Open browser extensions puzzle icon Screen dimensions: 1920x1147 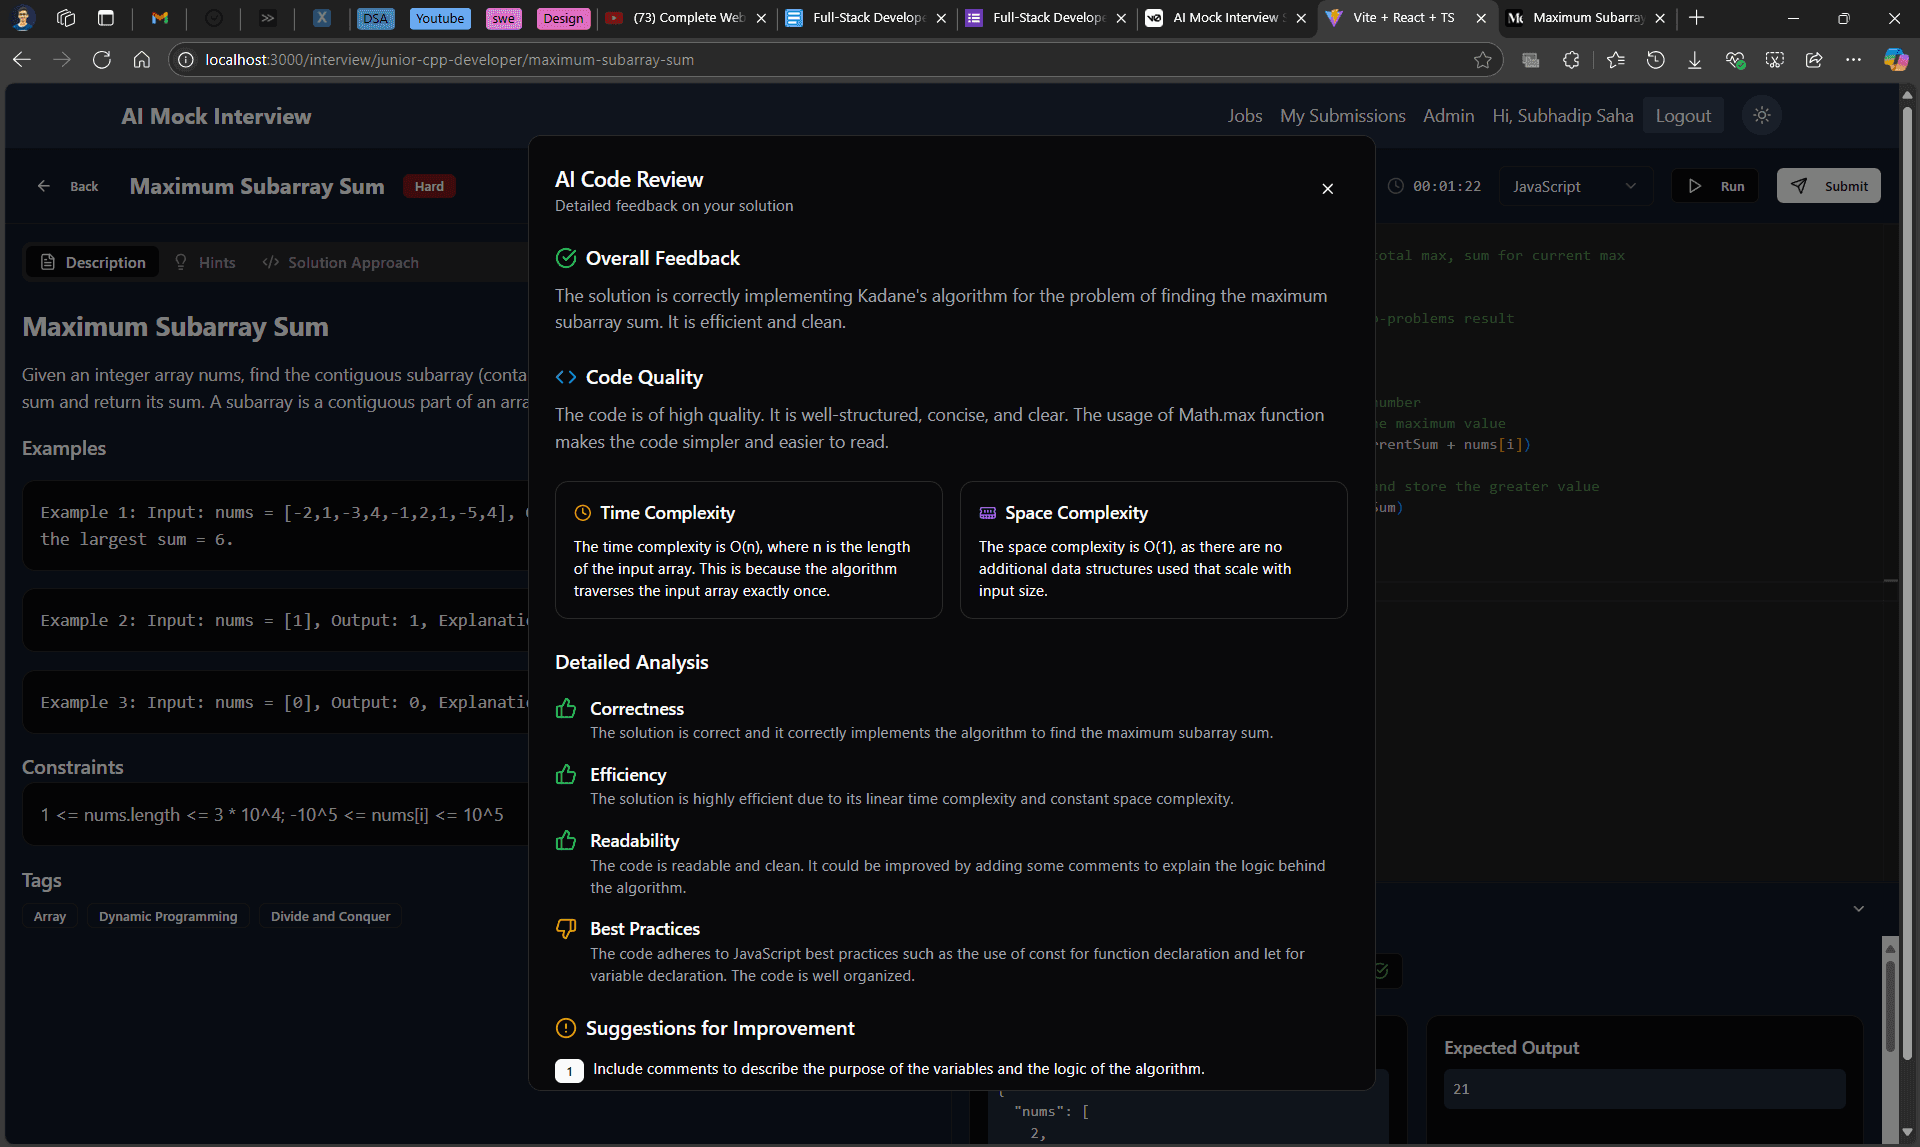point(1571,60)
